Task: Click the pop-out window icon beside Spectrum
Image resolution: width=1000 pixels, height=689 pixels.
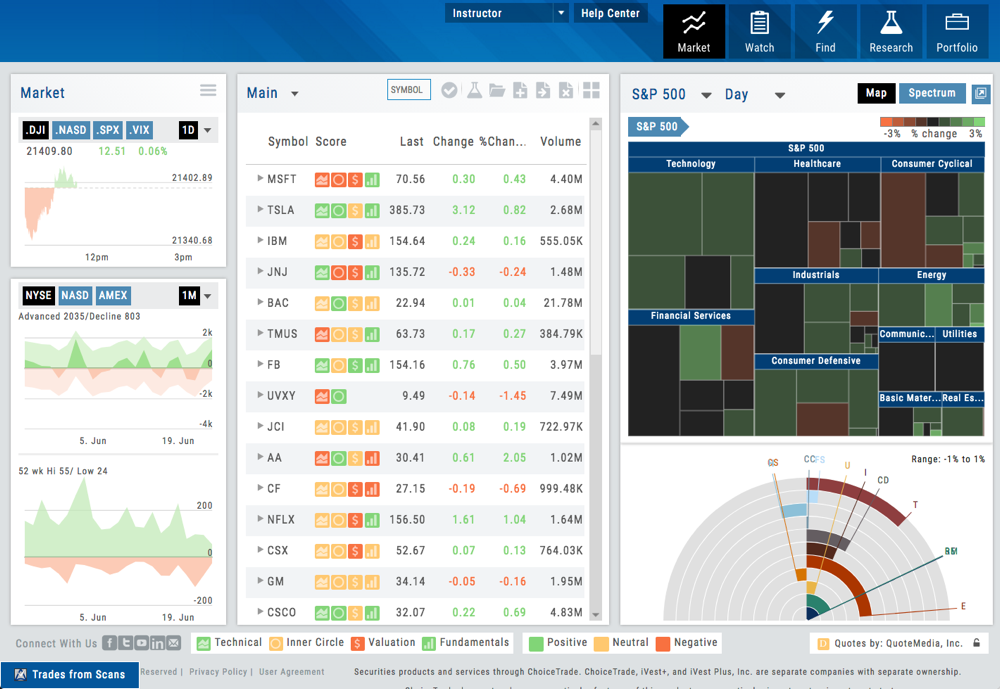Action: click(x=981, y=94)
